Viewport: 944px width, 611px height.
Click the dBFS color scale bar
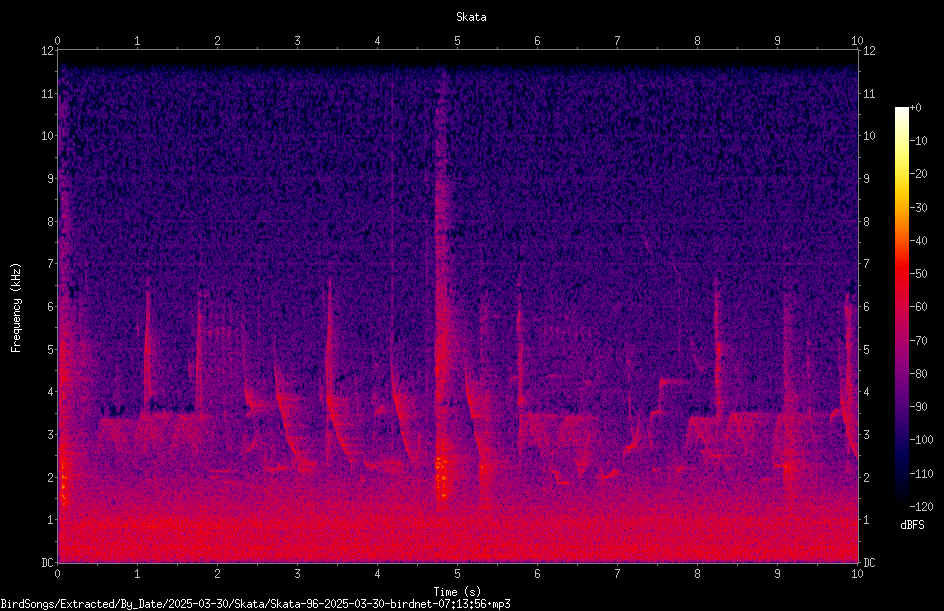[x=901, y=307]
